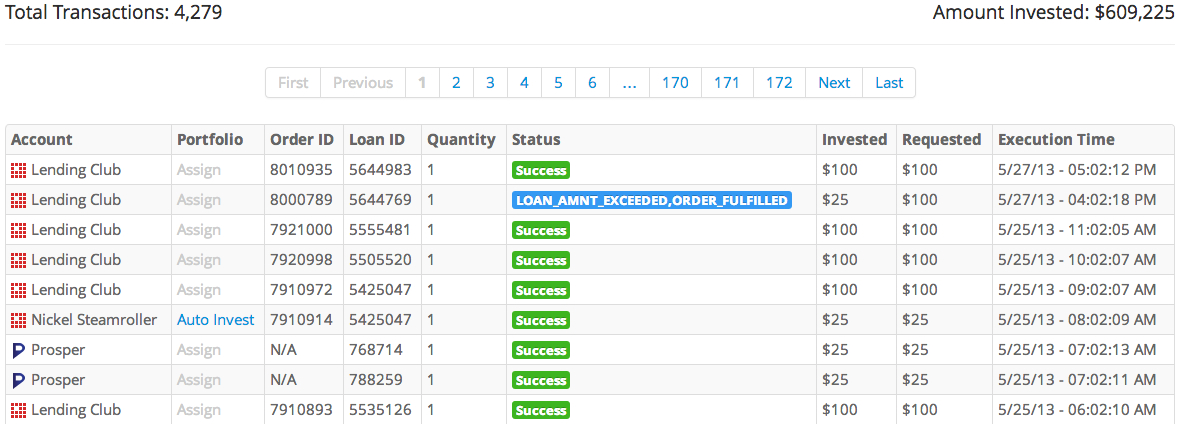Click Success badge for order 7921000
Image resolution: width=1189 pixels, height=424 pixels.
tap(541, 230)
